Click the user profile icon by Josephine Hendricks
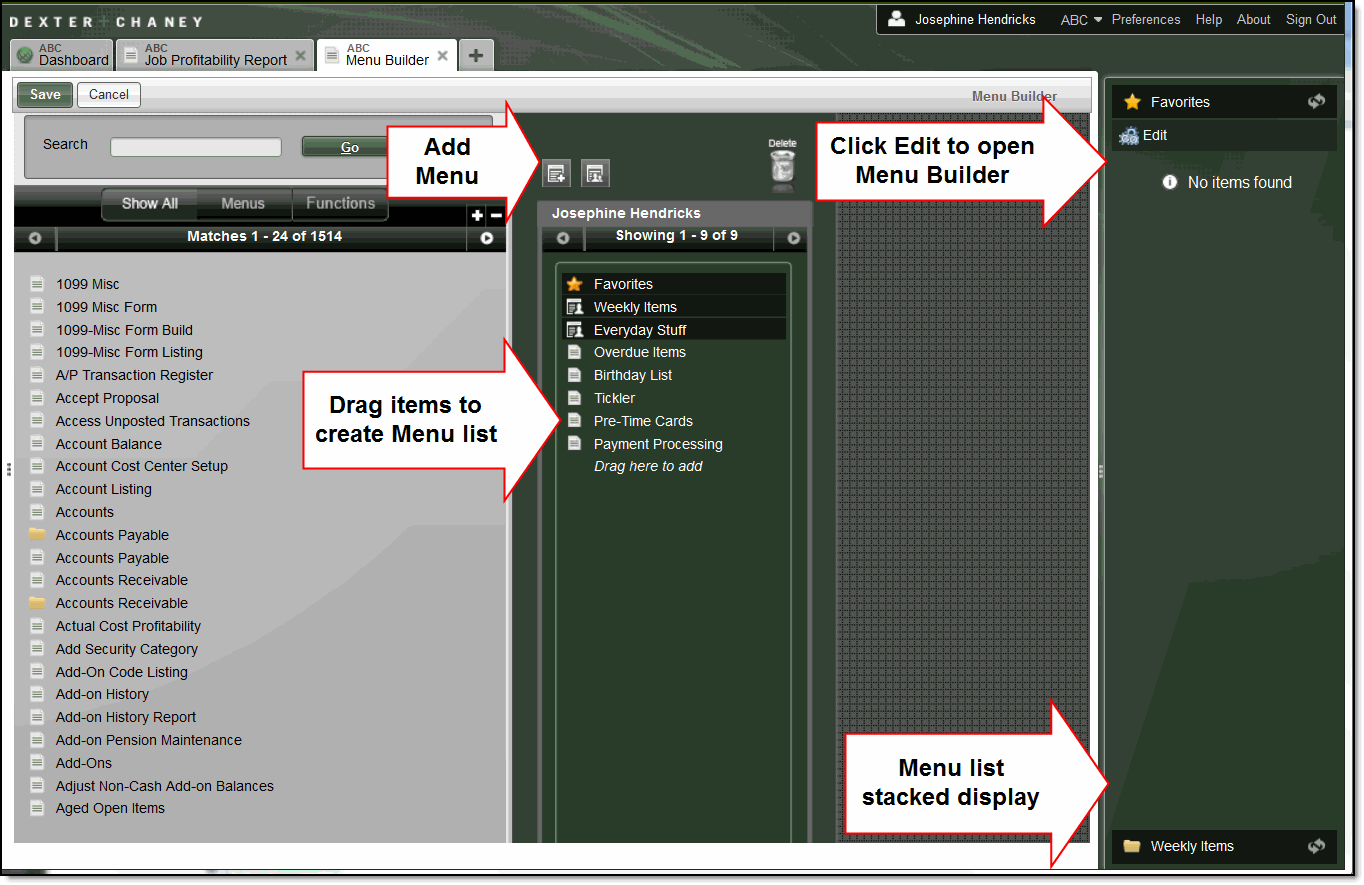 (x=896, y=19)
